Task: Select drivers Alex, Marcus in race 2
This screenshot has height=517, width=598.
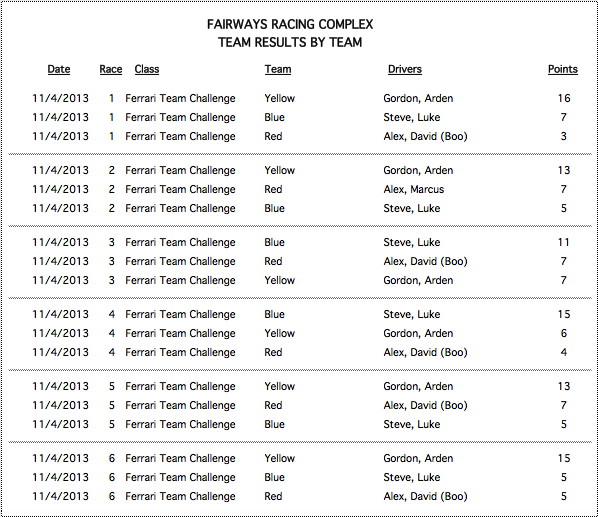Action: point(414,189)
